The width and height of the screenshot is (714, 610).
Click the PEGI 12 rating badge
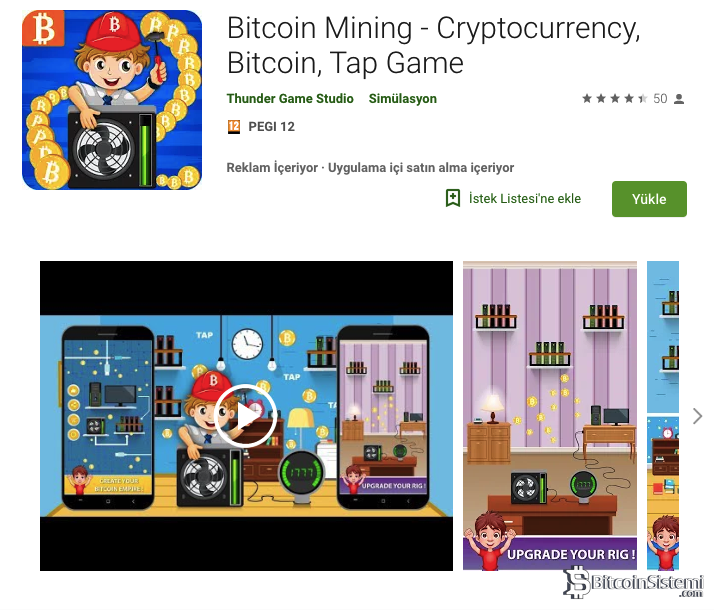(234, 127)
